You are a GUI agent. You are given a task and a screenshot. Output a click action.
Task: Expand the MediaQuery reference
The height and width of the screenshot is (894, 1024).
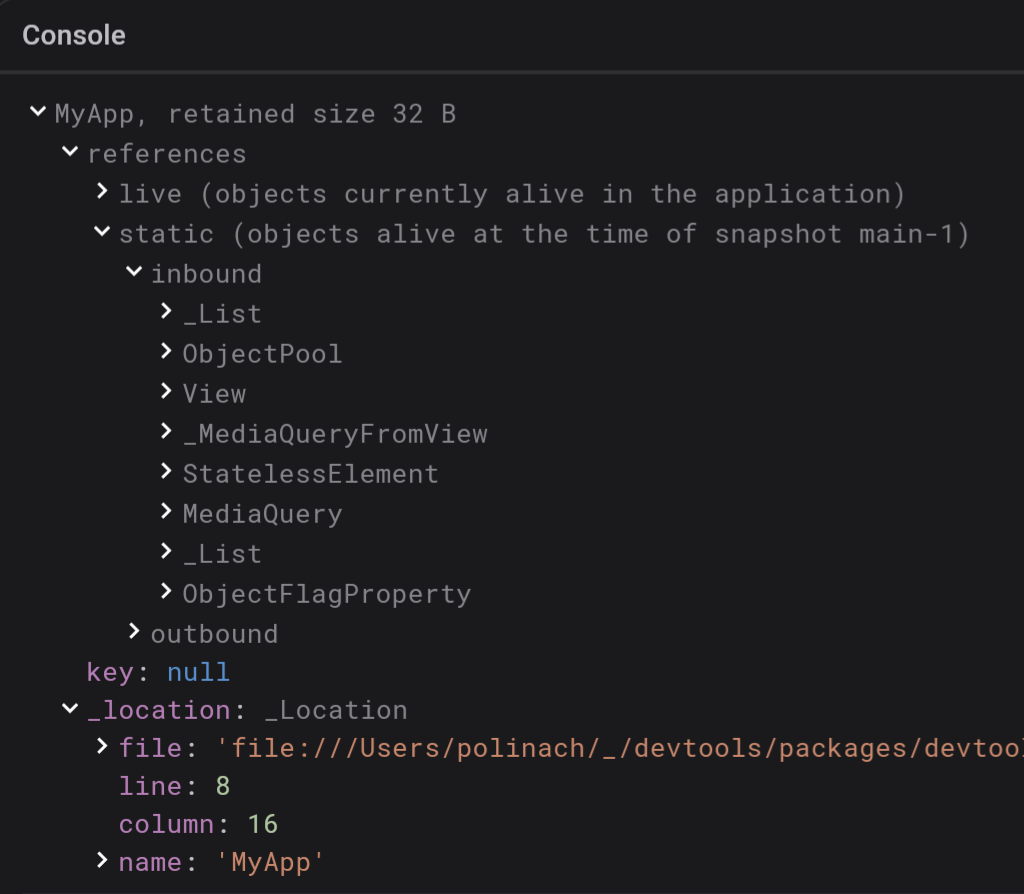pos(166,512)
